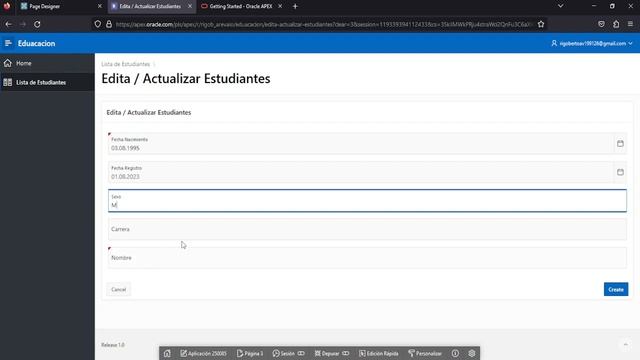Image resolution: width=640 pixels, height=360 pixels.
Task: Open developer toolbar settings gear
Action: point(472,353)
